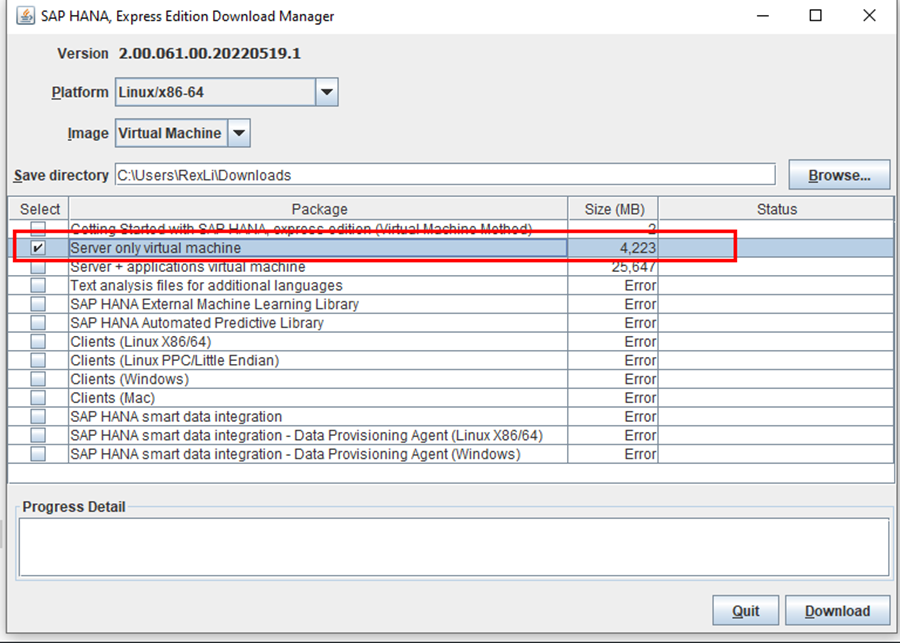Click the Size (MB) column header
This screenshot has height=643, width=900.
coord(613,209)
